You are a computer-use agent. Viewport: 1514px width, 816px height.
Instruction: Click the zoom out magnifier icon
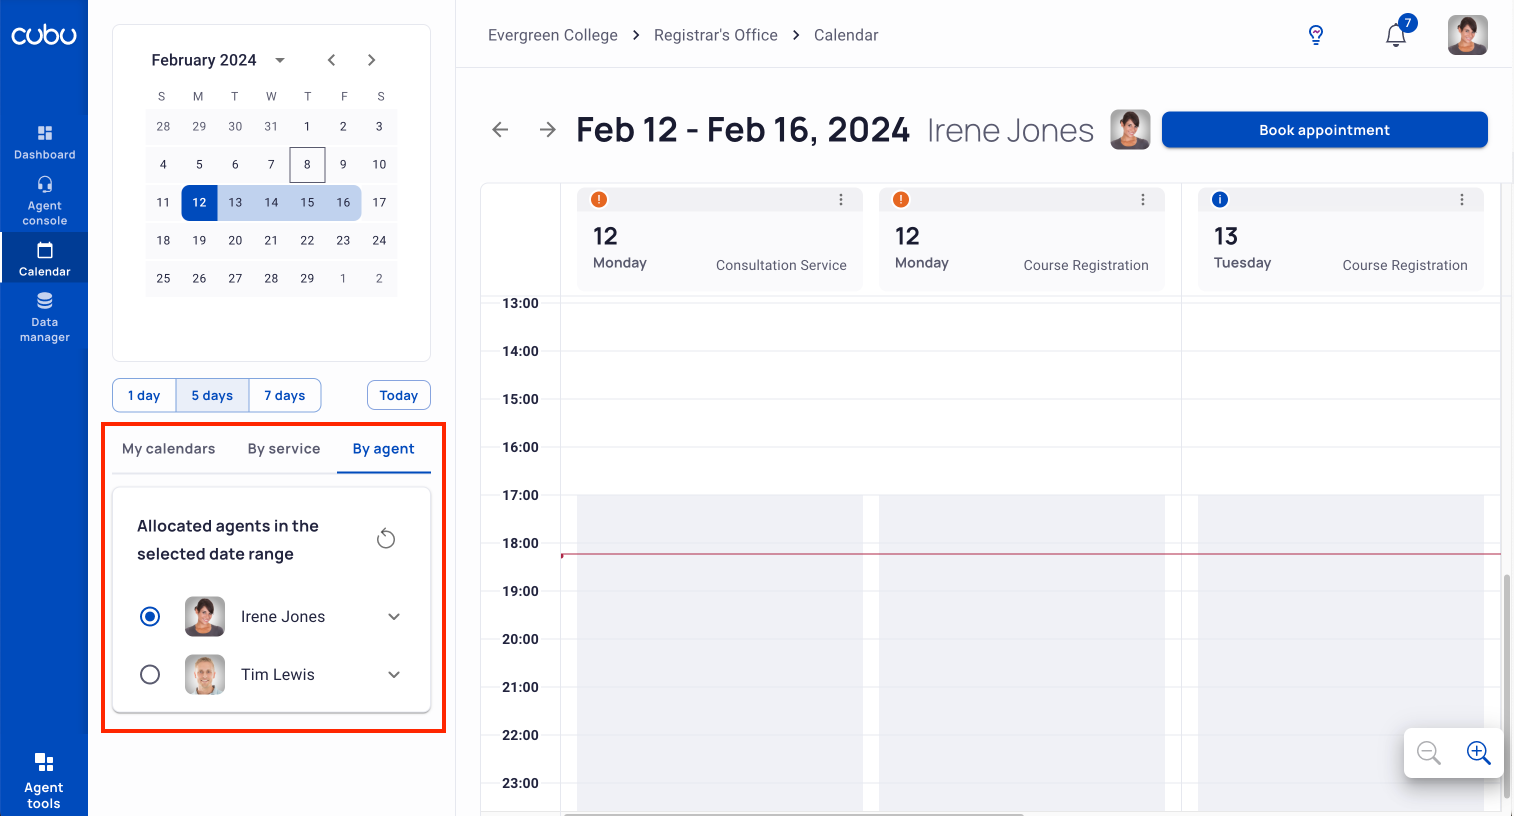pyautogui.click(x=1429, y=753)
